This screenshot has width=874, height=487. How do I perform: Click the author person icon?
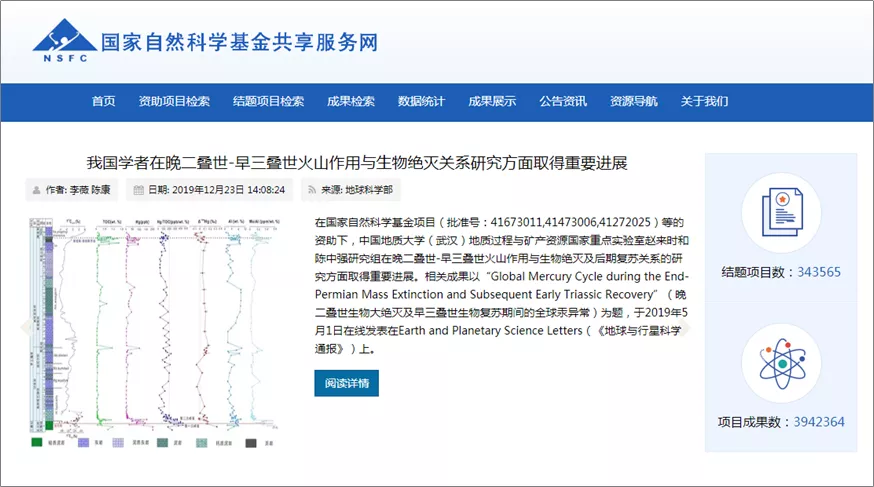click(37, 189)
